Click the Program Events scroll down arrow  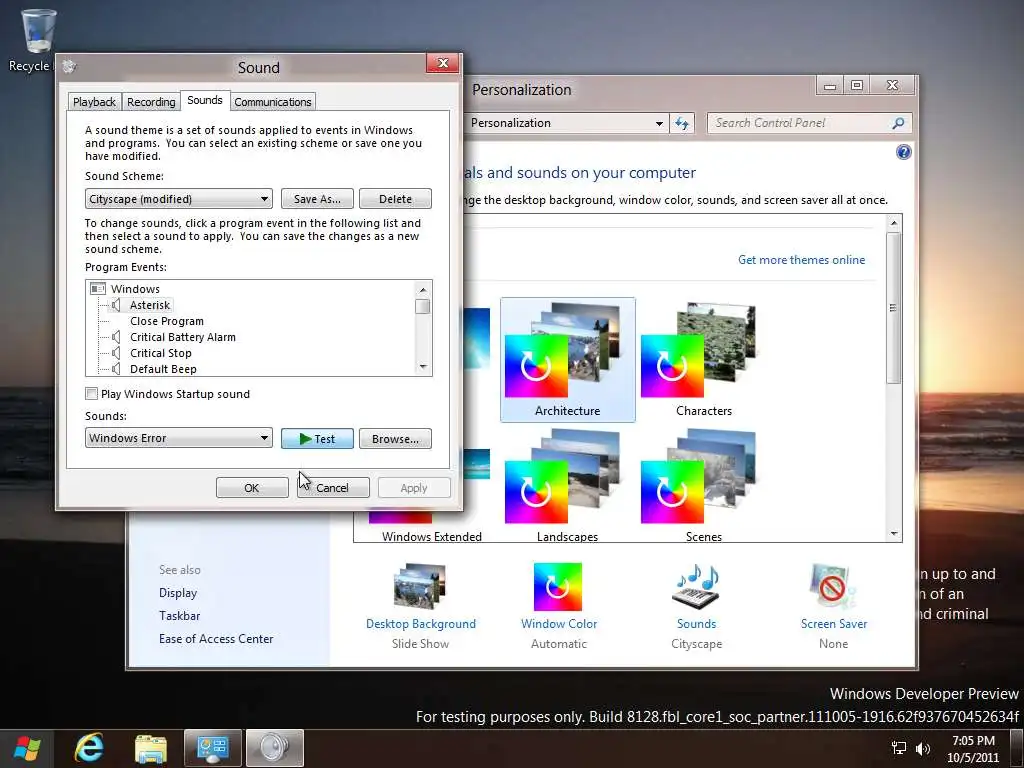423,367
